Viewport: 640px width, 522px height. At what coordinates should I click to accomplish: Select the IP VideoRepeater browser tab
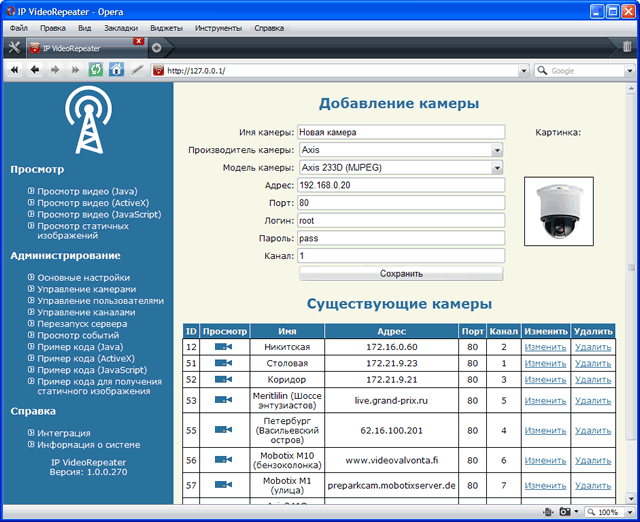pos(86,48)
